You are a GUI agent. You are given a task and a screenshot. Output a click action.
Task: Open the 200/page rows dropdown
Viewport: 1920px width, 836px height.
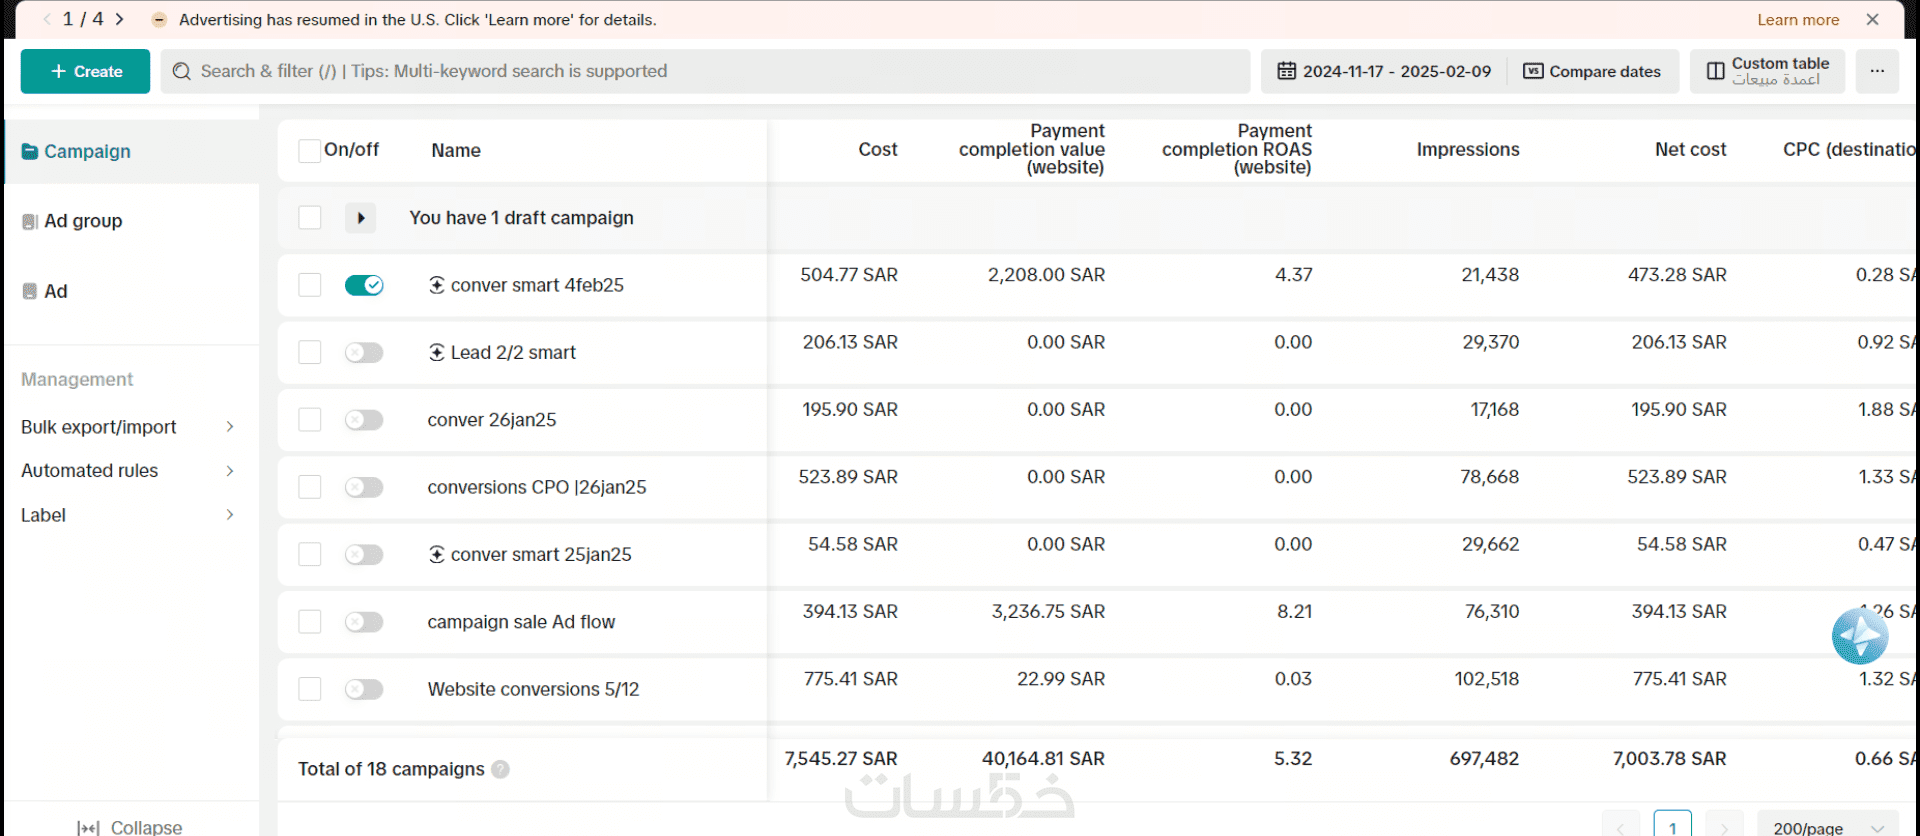[1827, 827]
